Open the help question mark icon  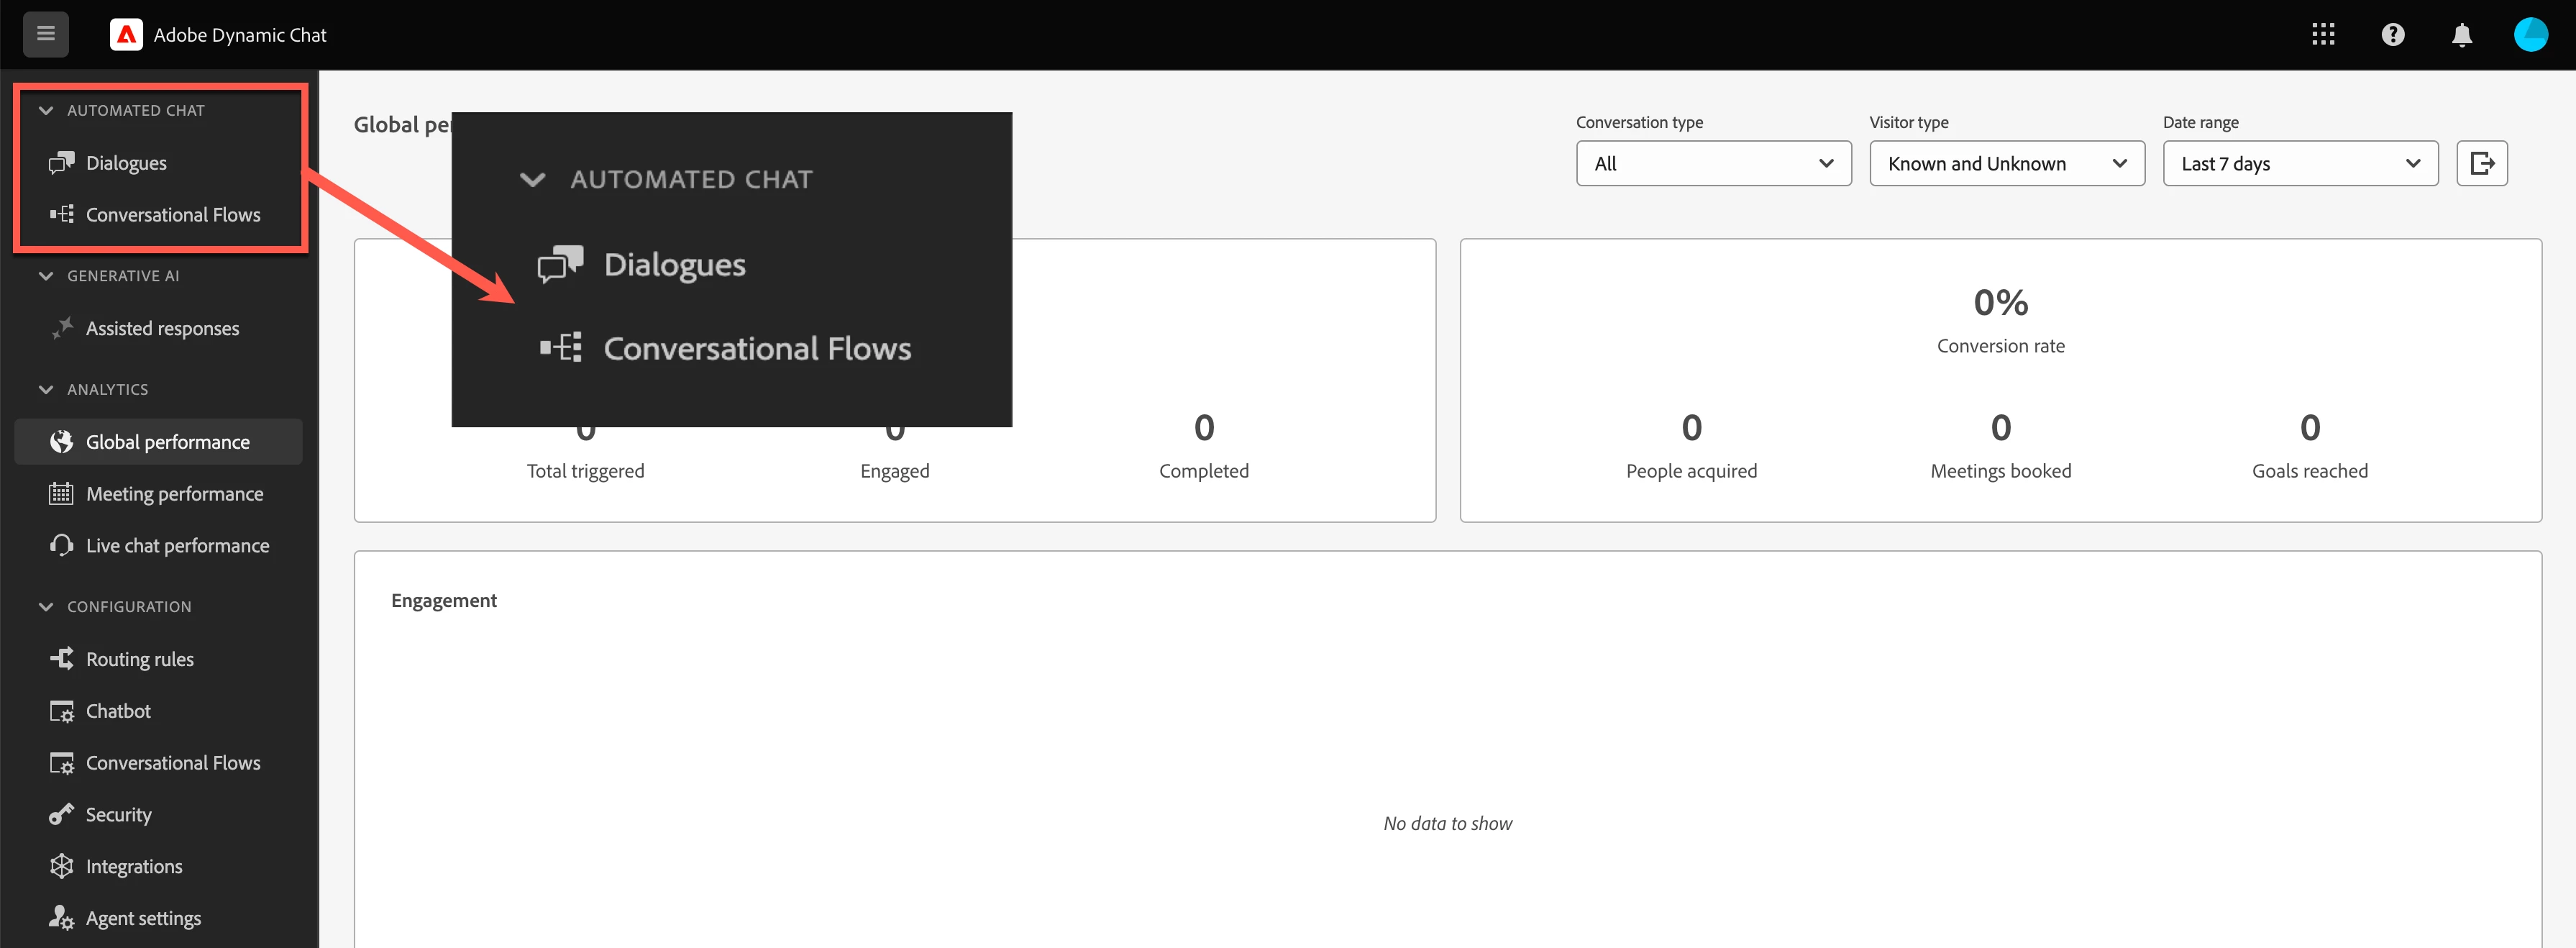coord(2392,35)
